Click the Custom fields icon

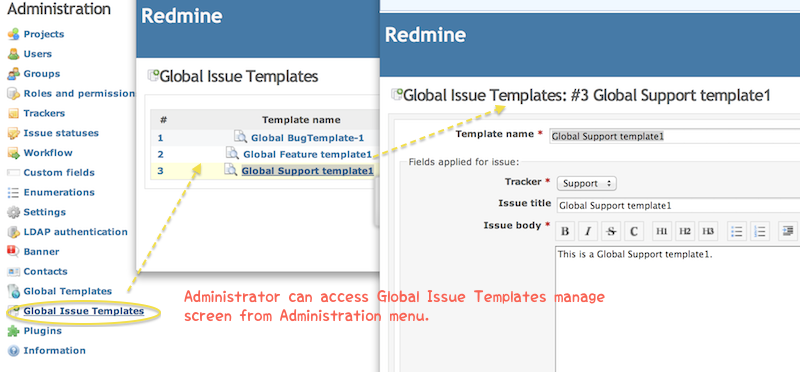coord(14,173)
